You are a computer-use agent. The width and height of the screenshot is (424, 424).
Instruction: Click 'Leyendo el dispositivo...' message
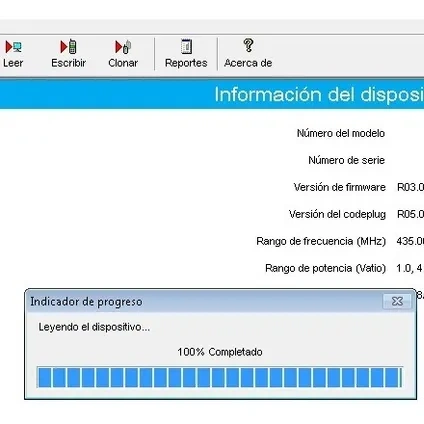(94, 327)
